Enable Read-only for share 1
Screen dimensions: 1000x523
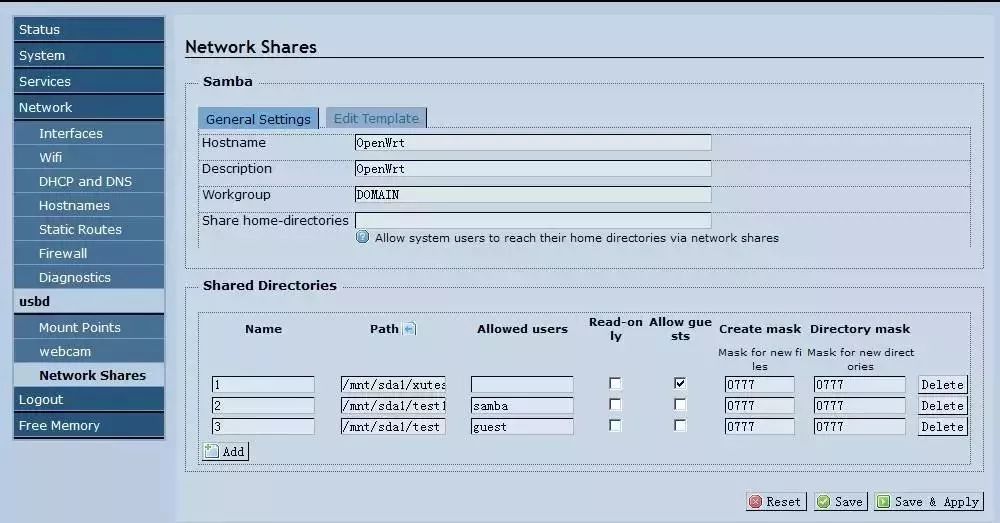(x=615, y=384)
